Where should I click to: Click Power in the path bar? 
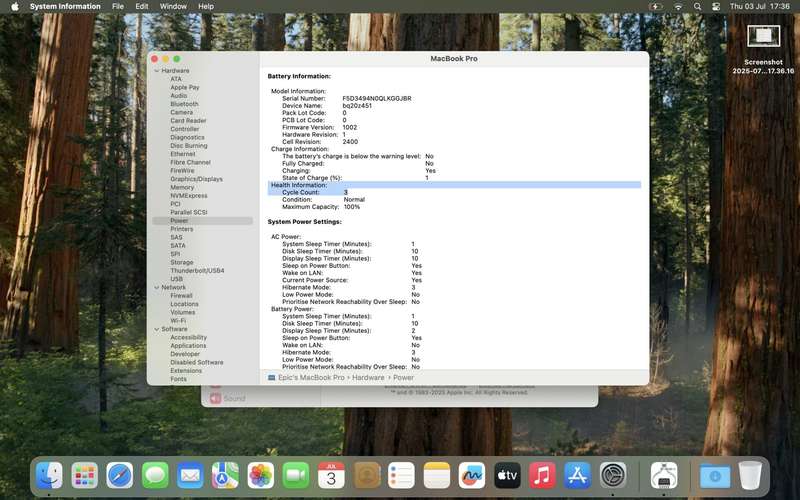point(403,378)
